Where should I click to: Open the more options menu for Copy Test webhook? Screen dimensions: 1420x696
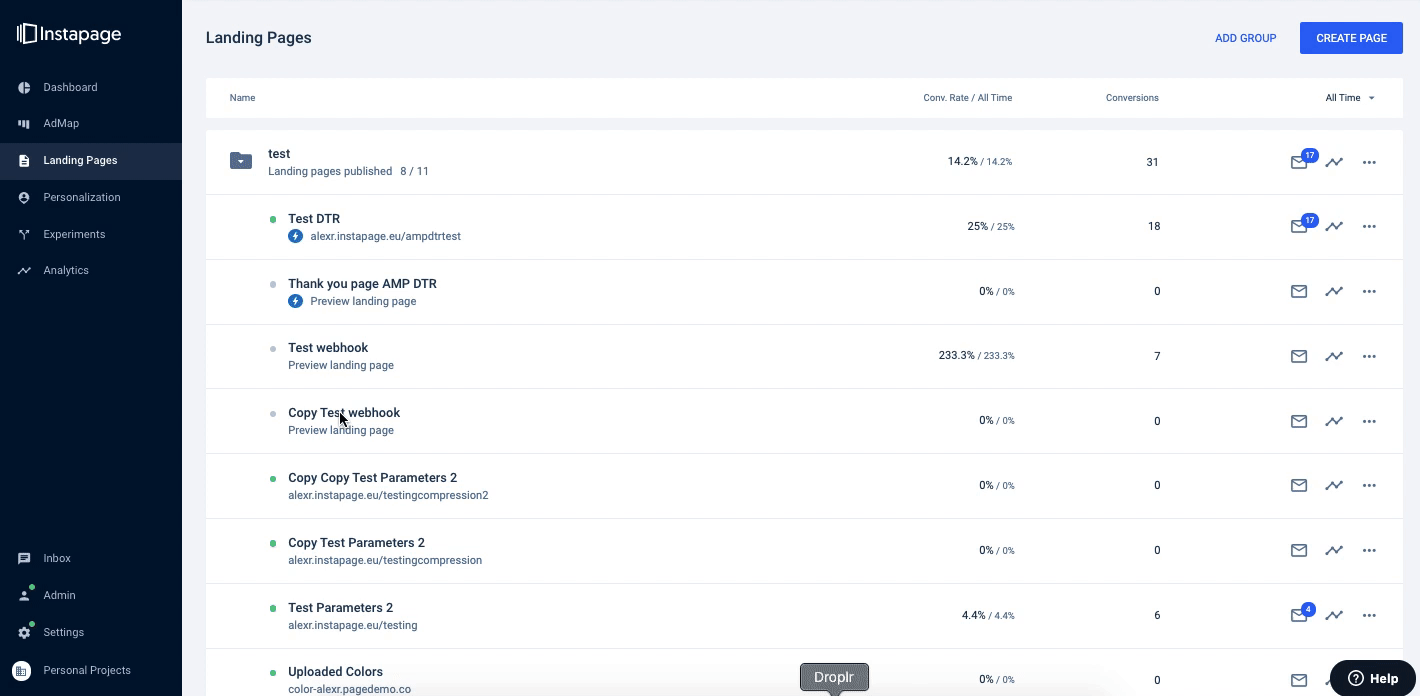click(1369, 421)
